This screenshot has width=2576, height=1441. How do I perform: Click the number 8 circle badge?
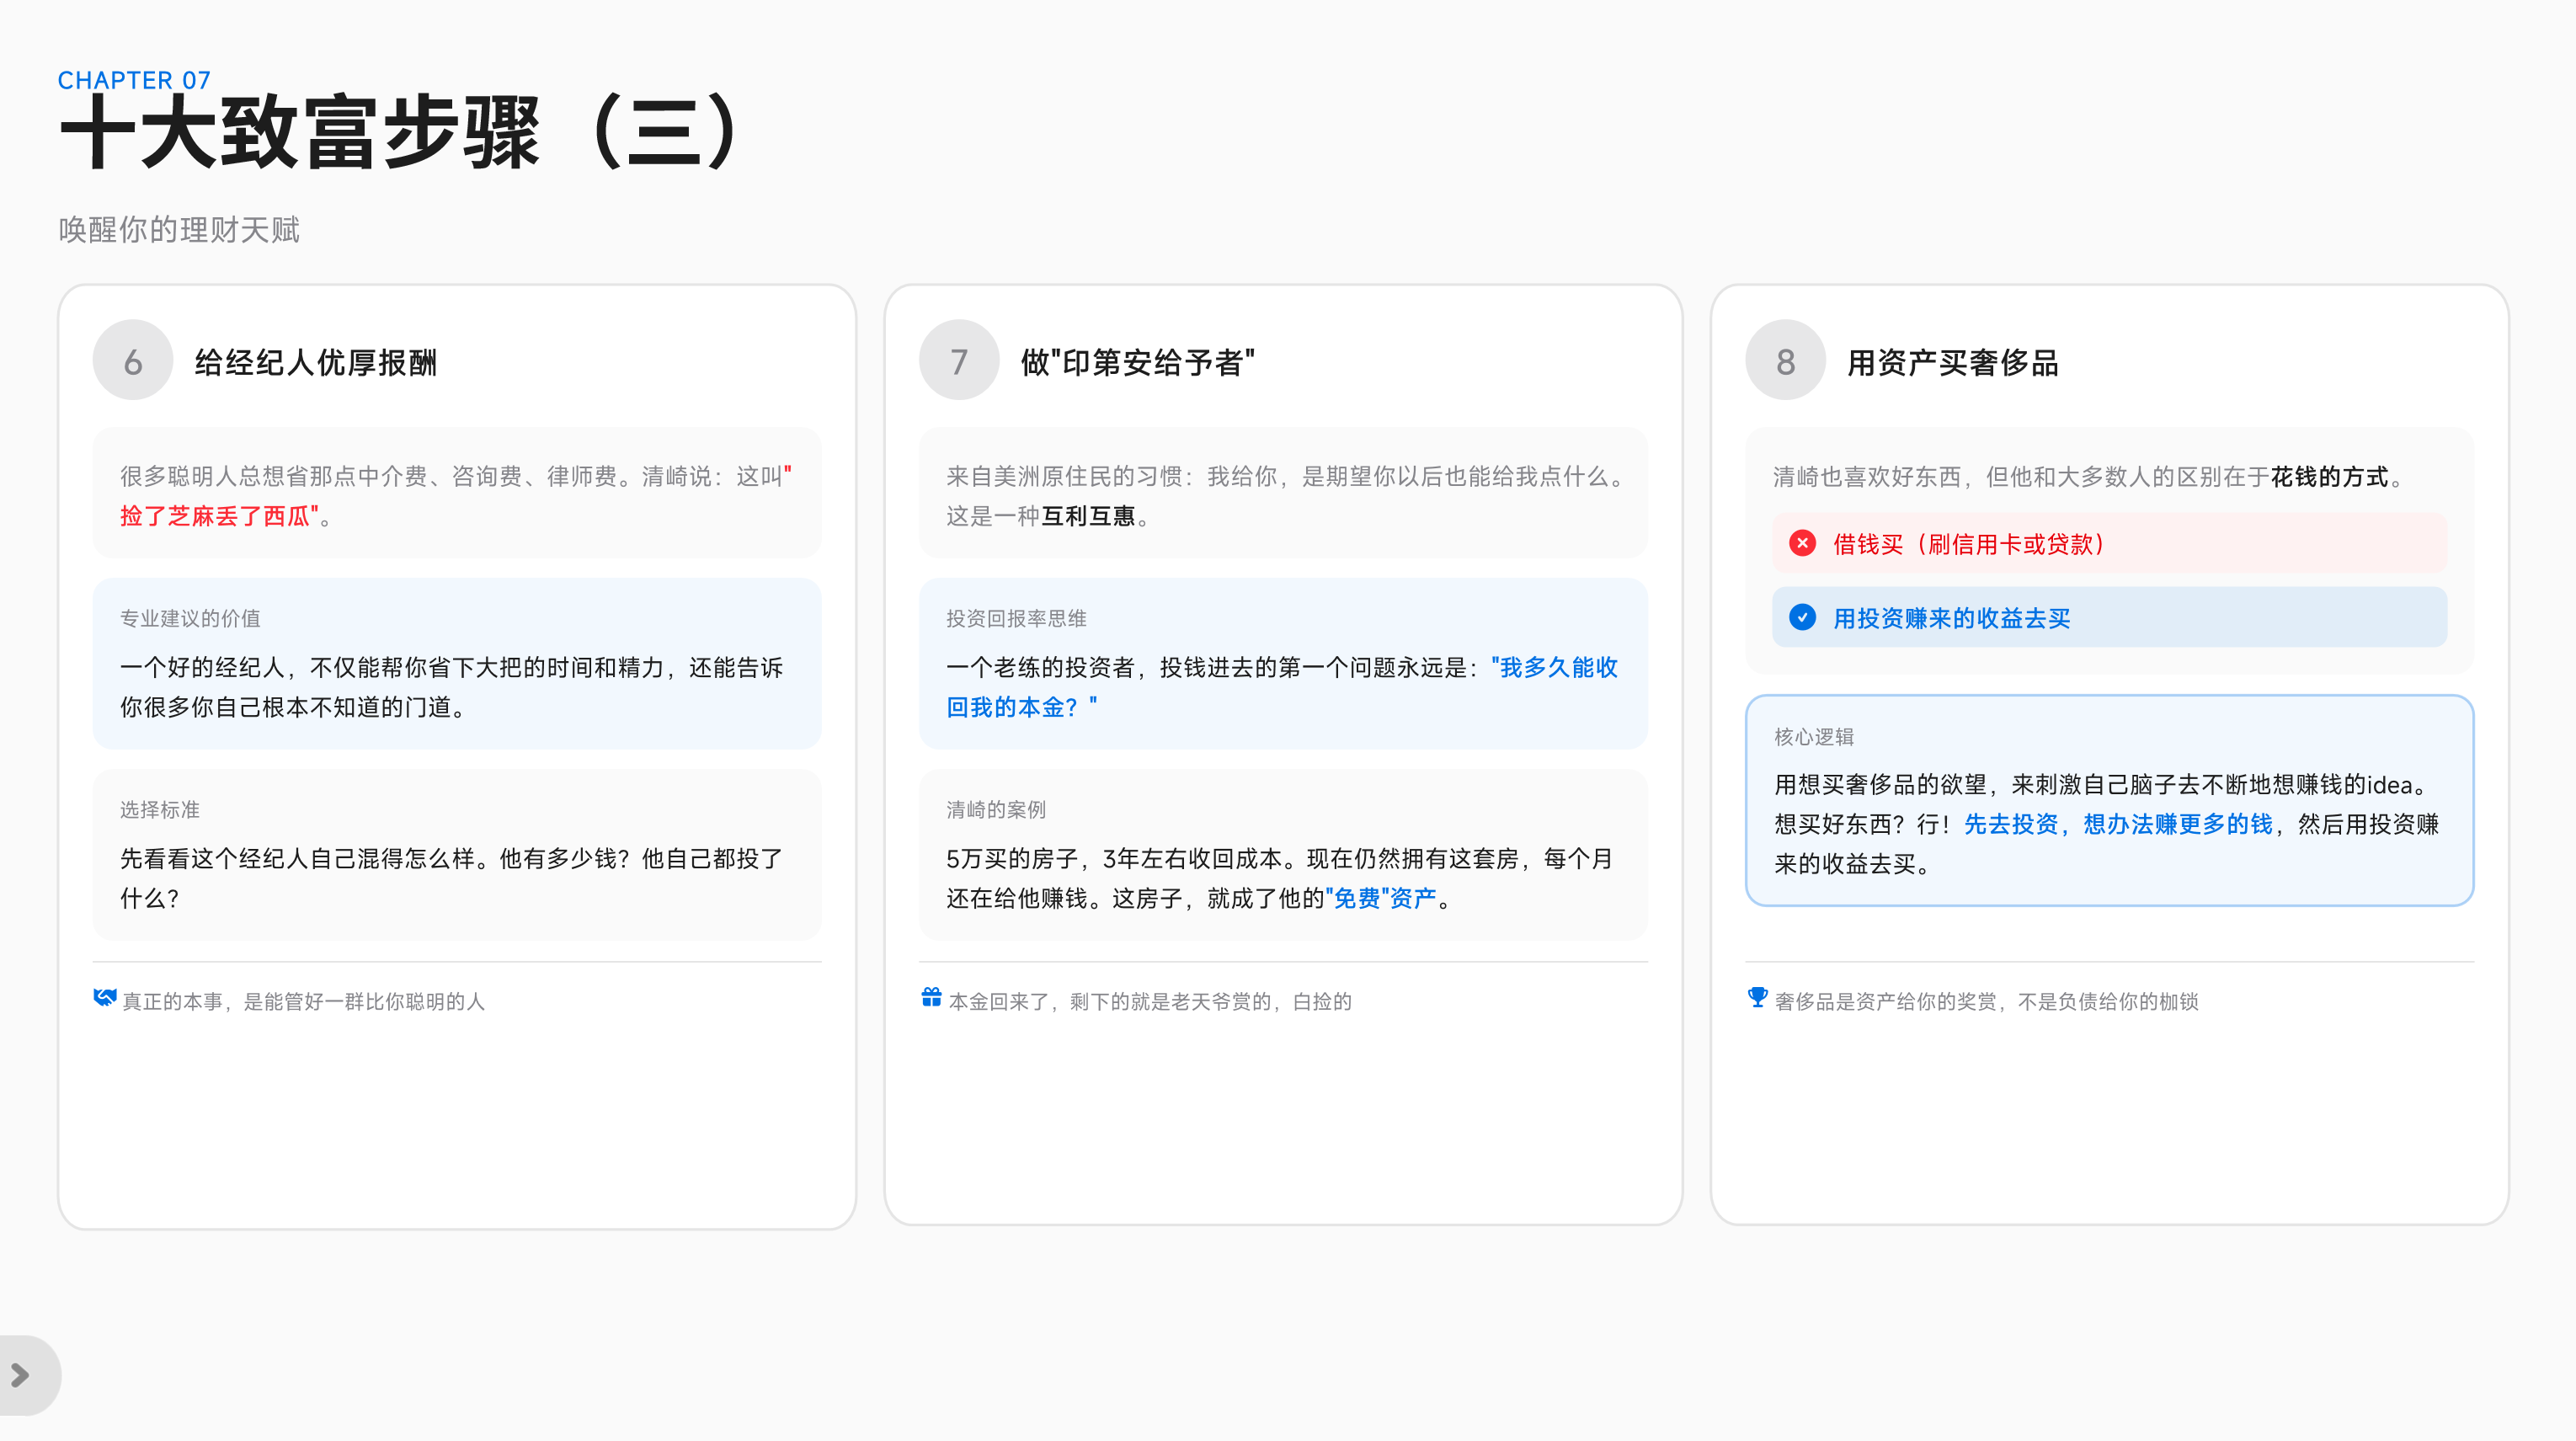coord(1785,360)
